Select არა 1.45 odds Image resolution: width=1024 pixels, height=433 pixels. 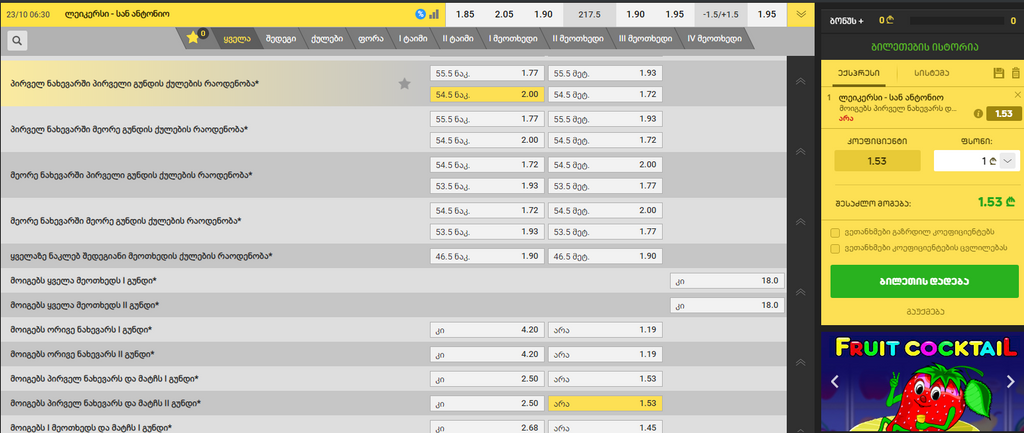[x=605, y=427]
